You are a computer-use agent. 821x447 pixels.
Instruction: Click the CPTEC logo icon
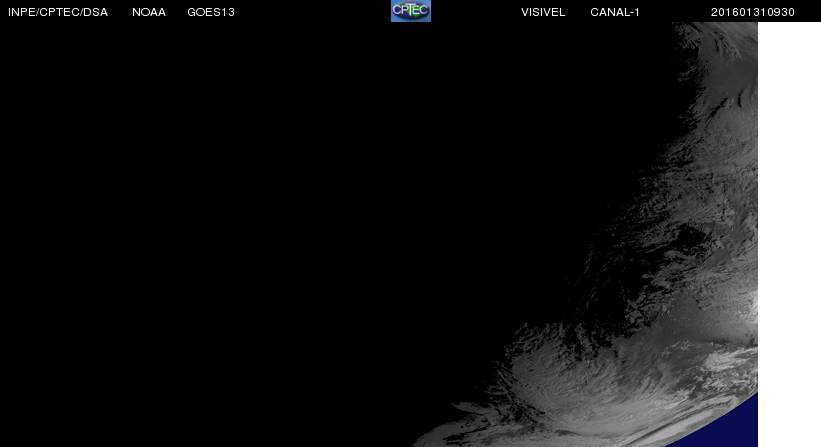tap(411, 10)
